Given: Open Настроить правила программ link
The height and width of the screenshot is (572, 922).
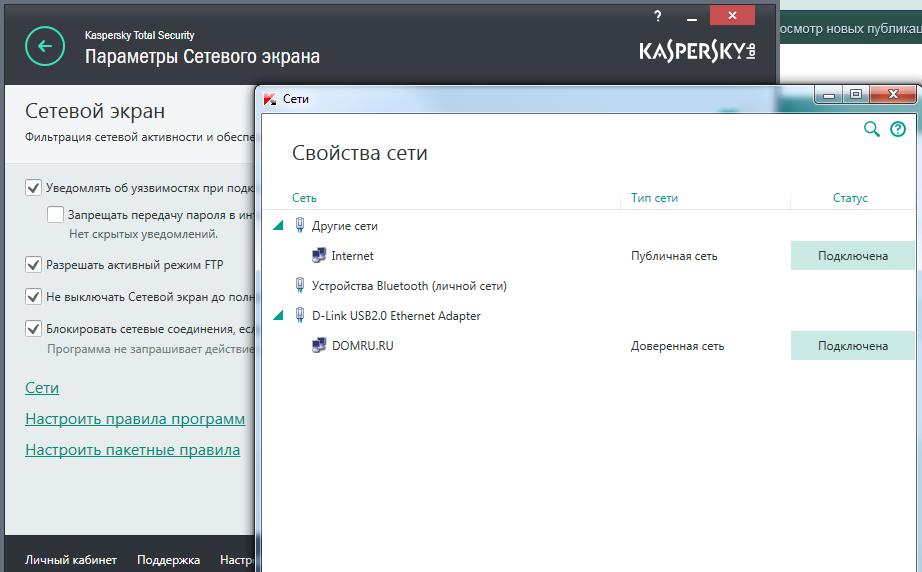Looking at the screenshot, I should pyautogui.click(x=135, y=419).
